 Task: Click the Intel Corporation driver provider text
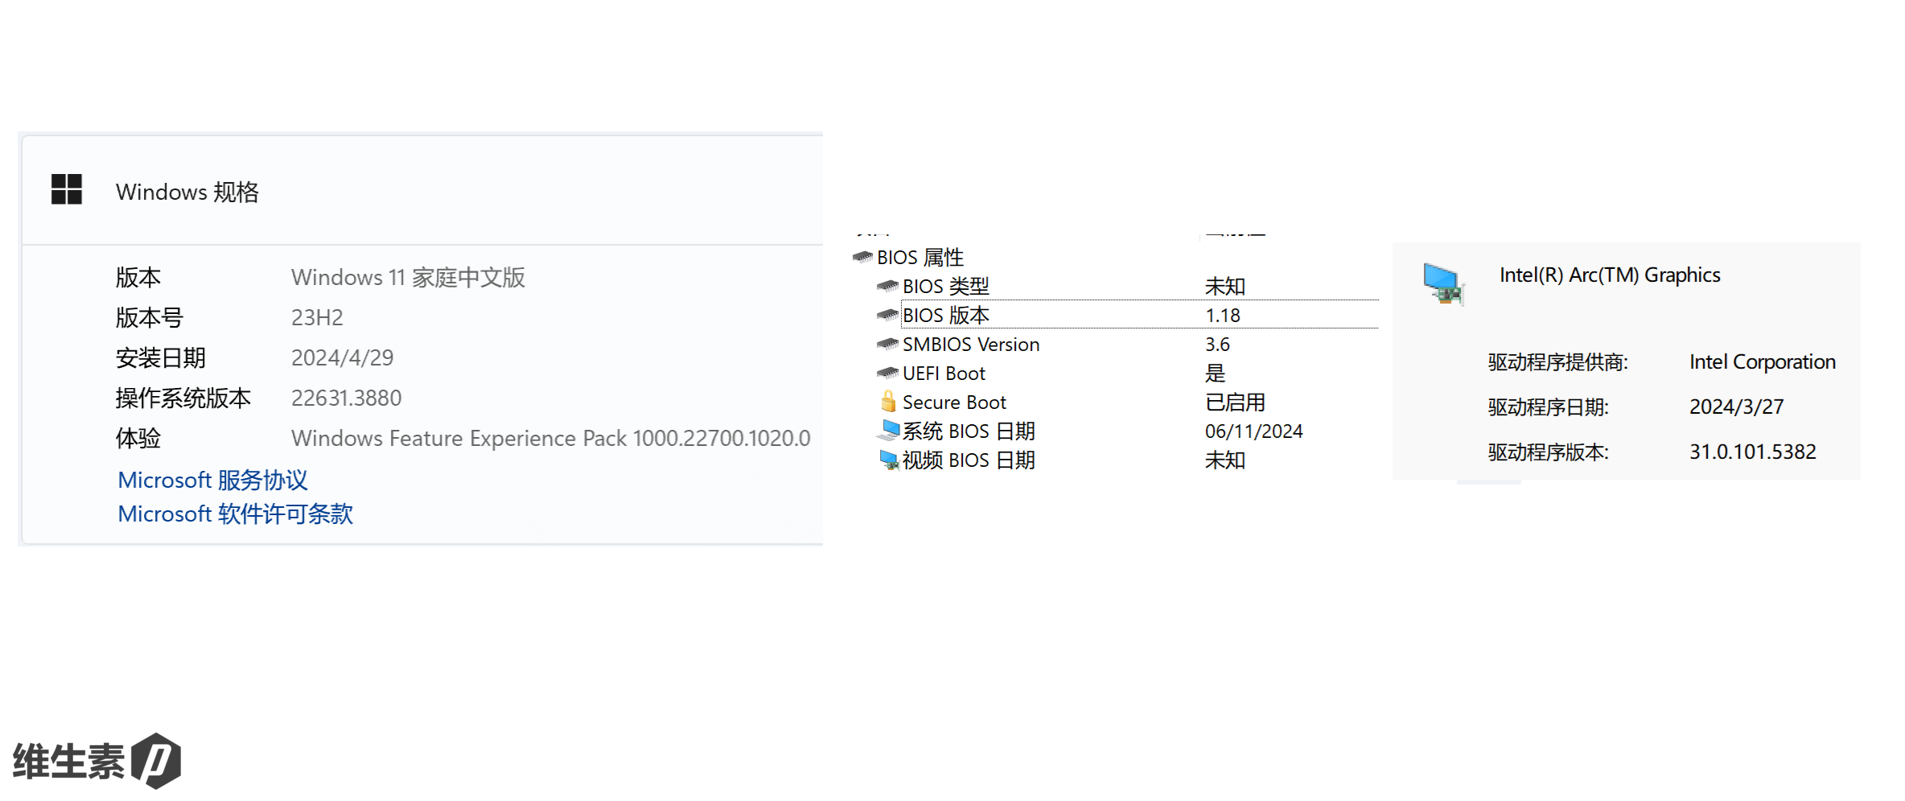tap(1762, 362)
